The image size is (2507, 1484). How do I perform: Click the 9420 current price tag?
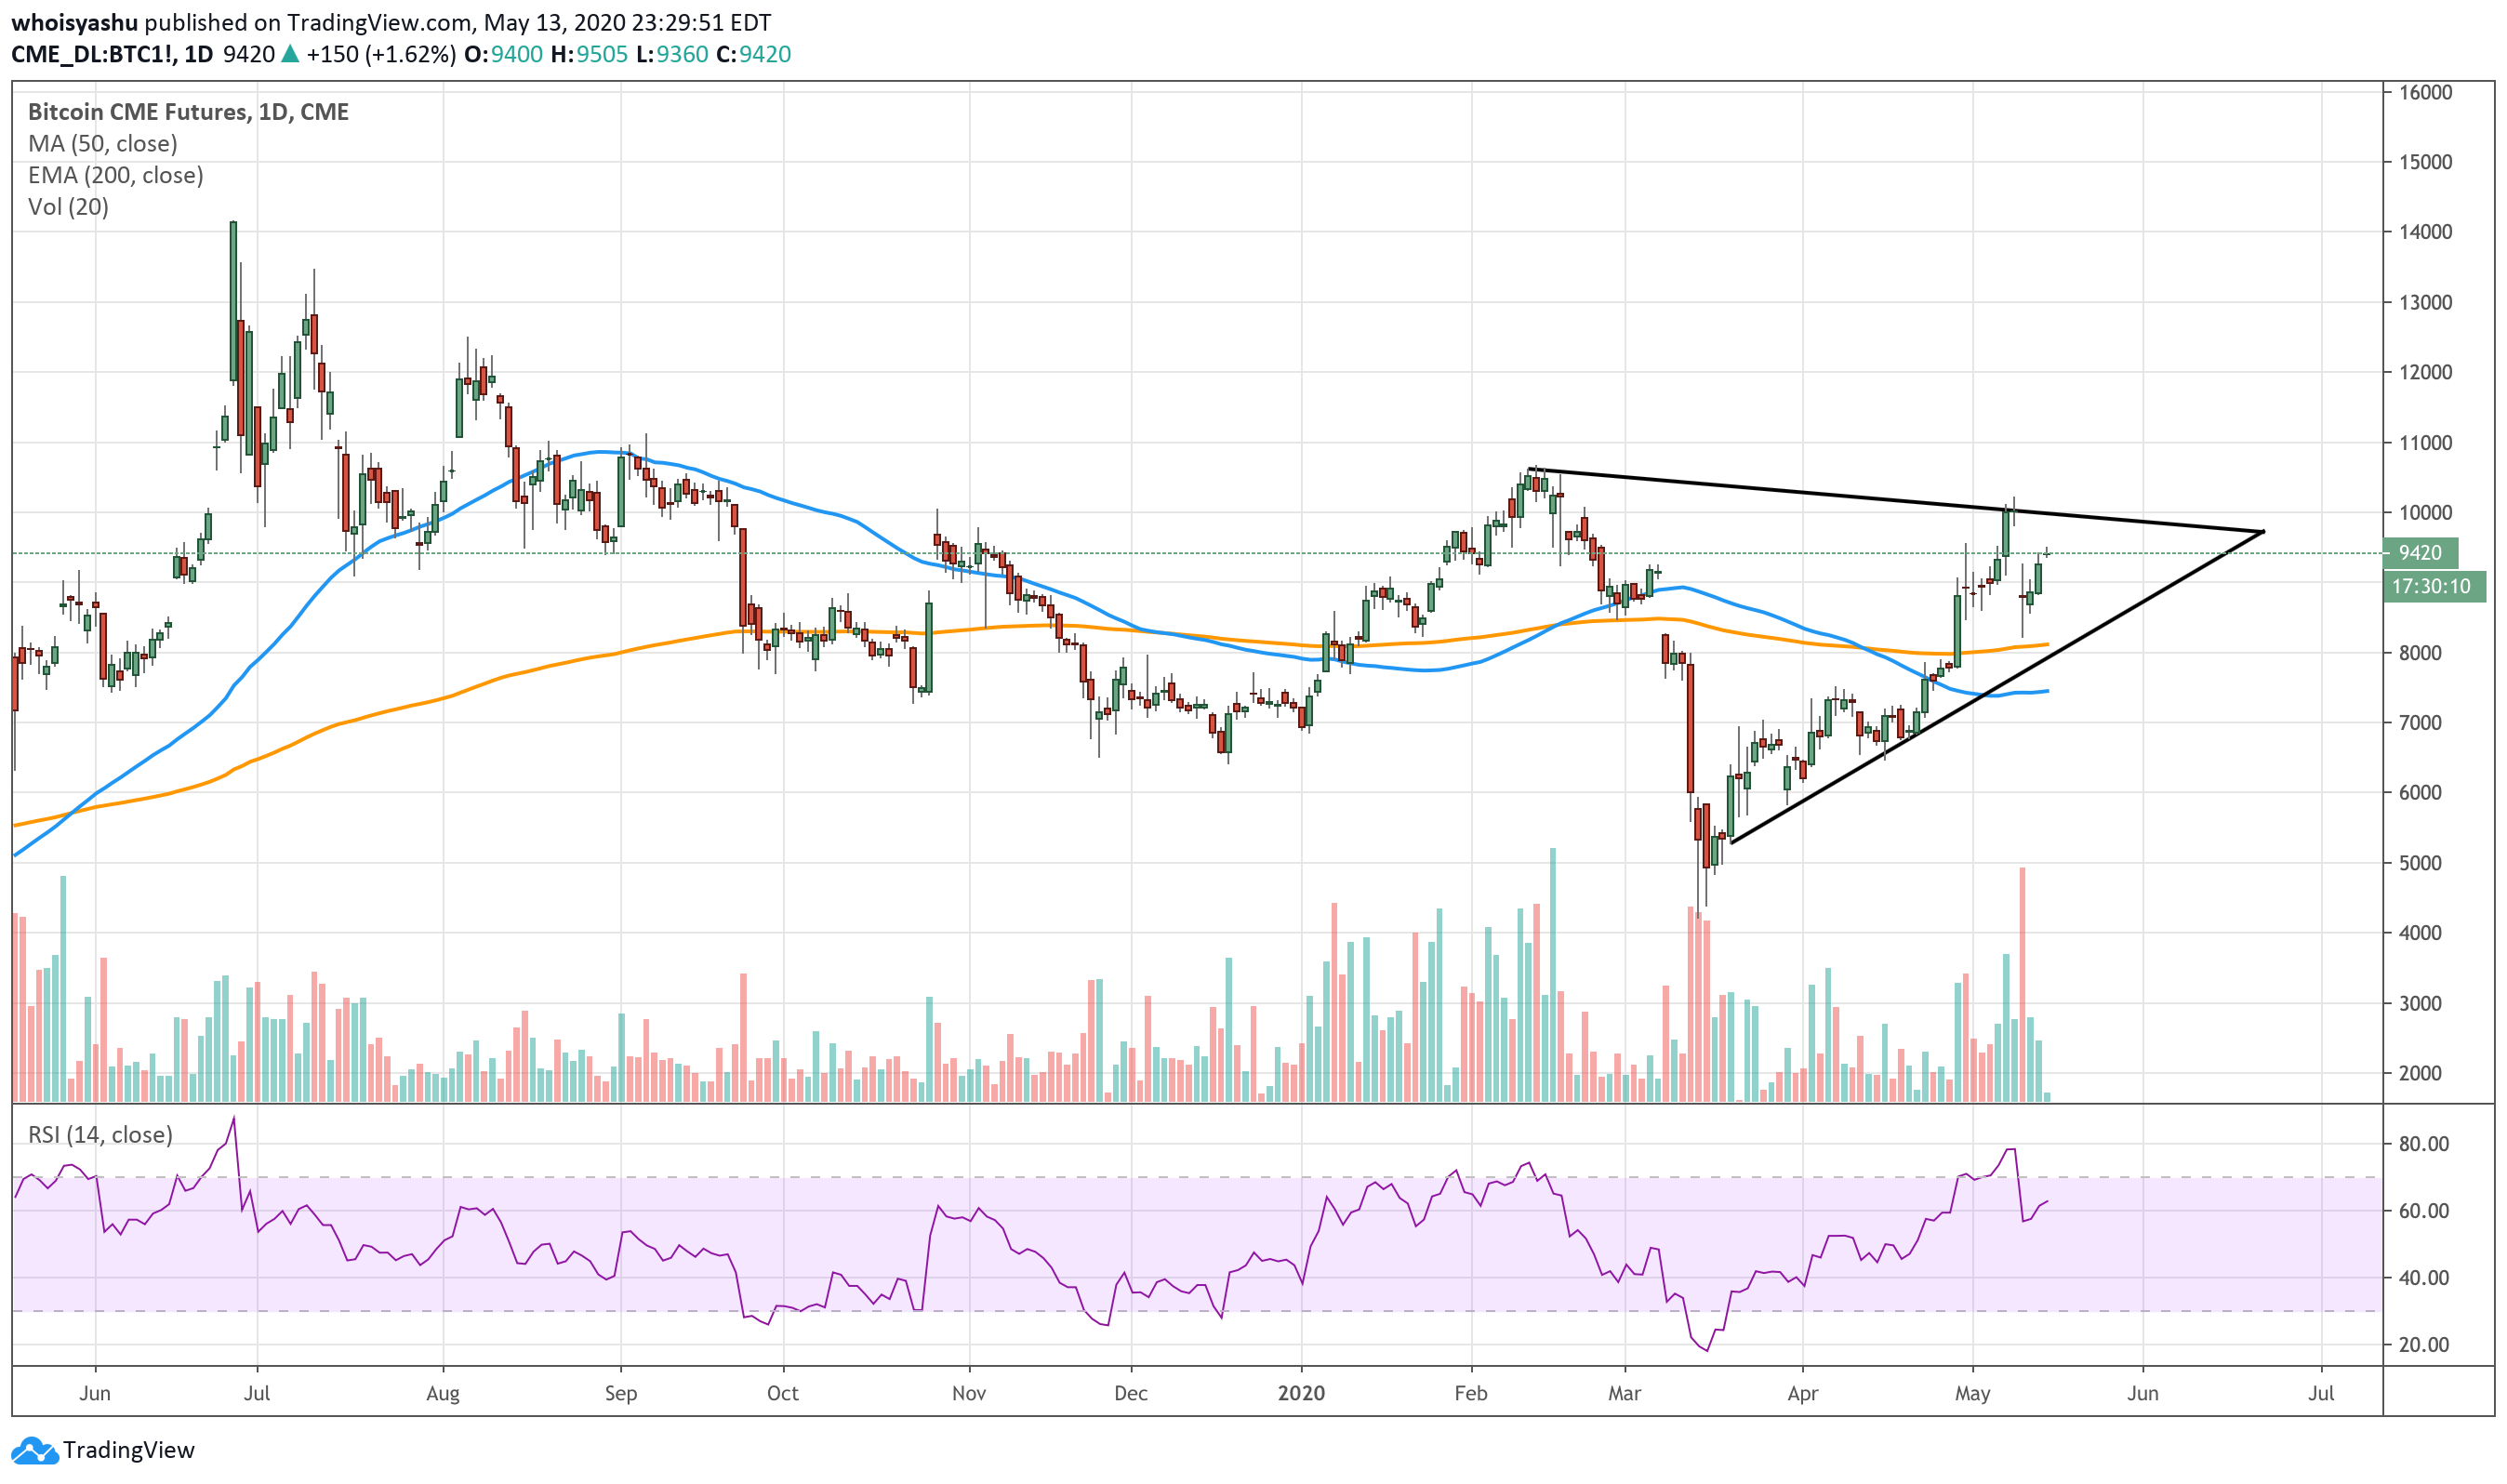coord(2420,553)
